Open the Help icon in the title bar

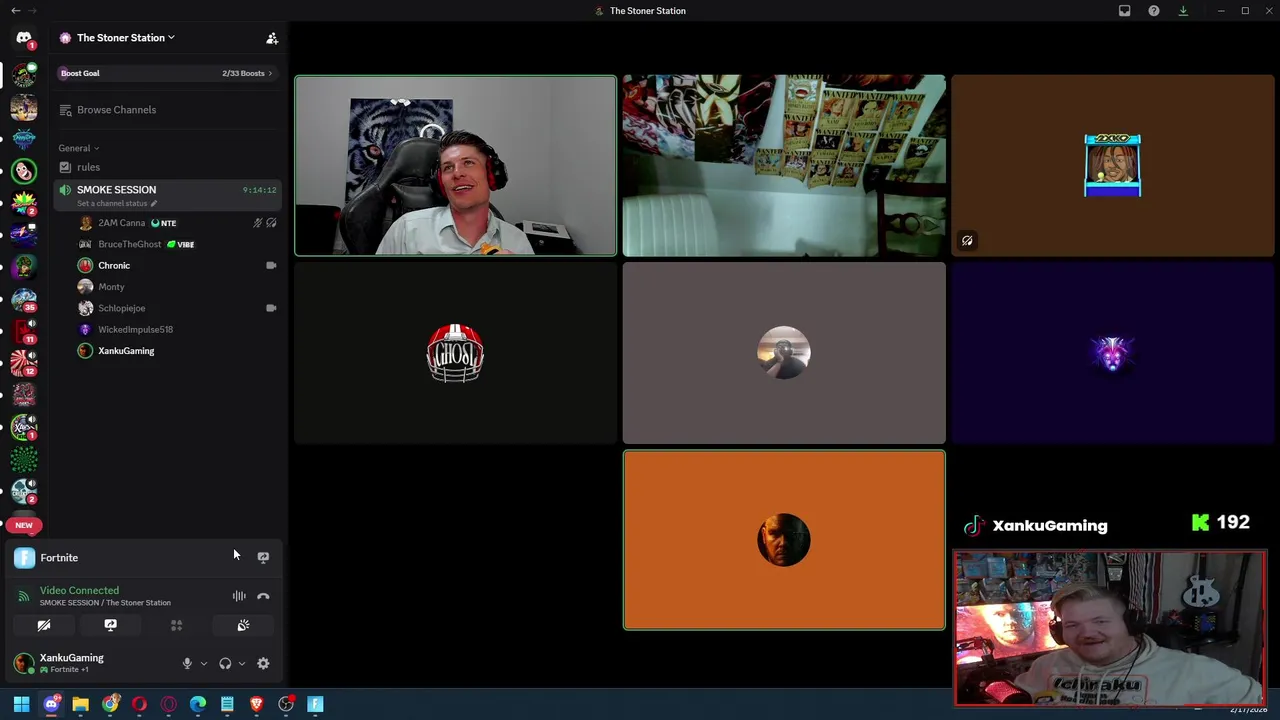tap(1154, 11)
